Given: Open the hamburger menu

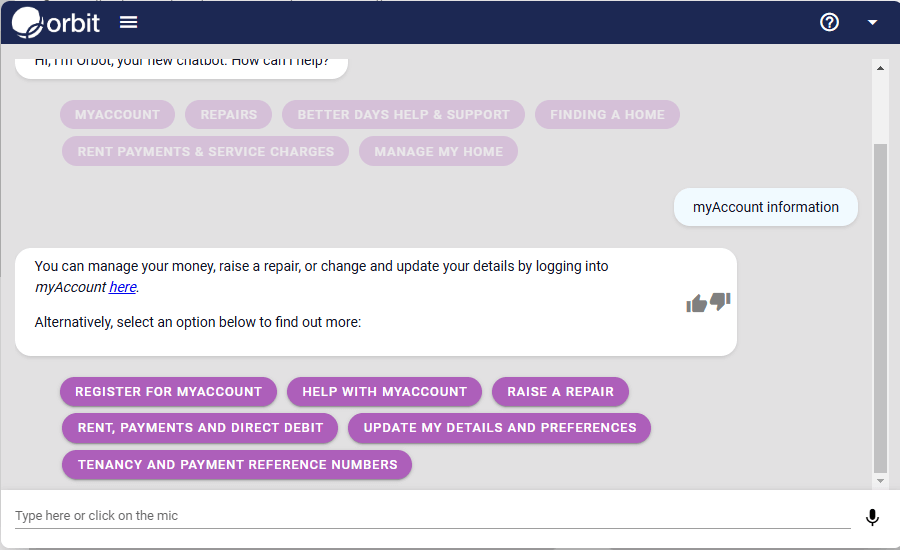Looking at the screenshot, I should [129, 22].
